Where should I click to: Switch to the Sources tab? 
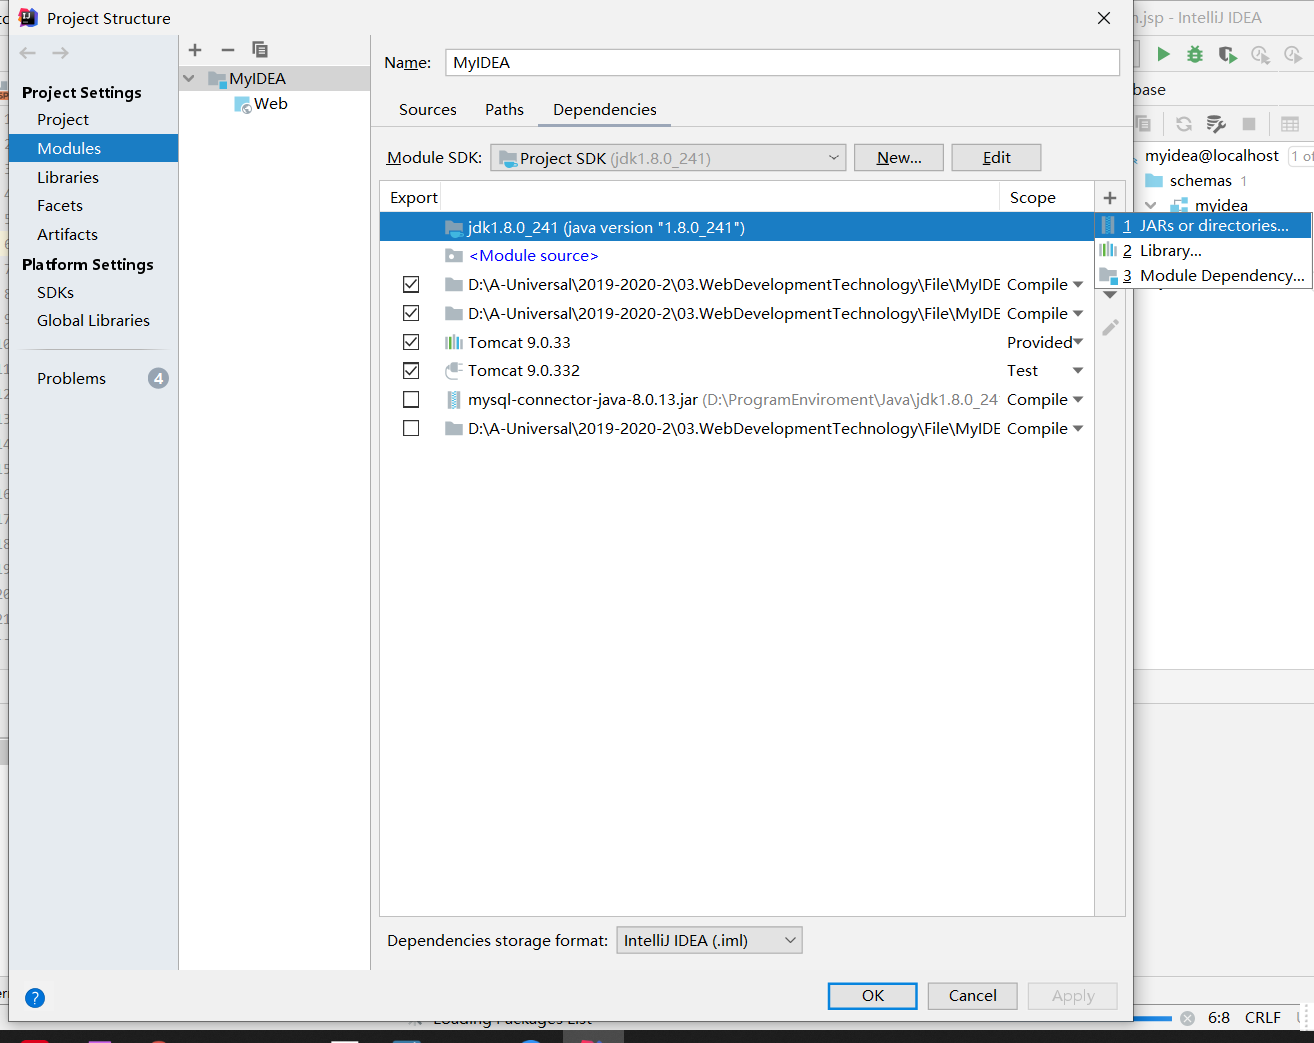coord(428,110)
